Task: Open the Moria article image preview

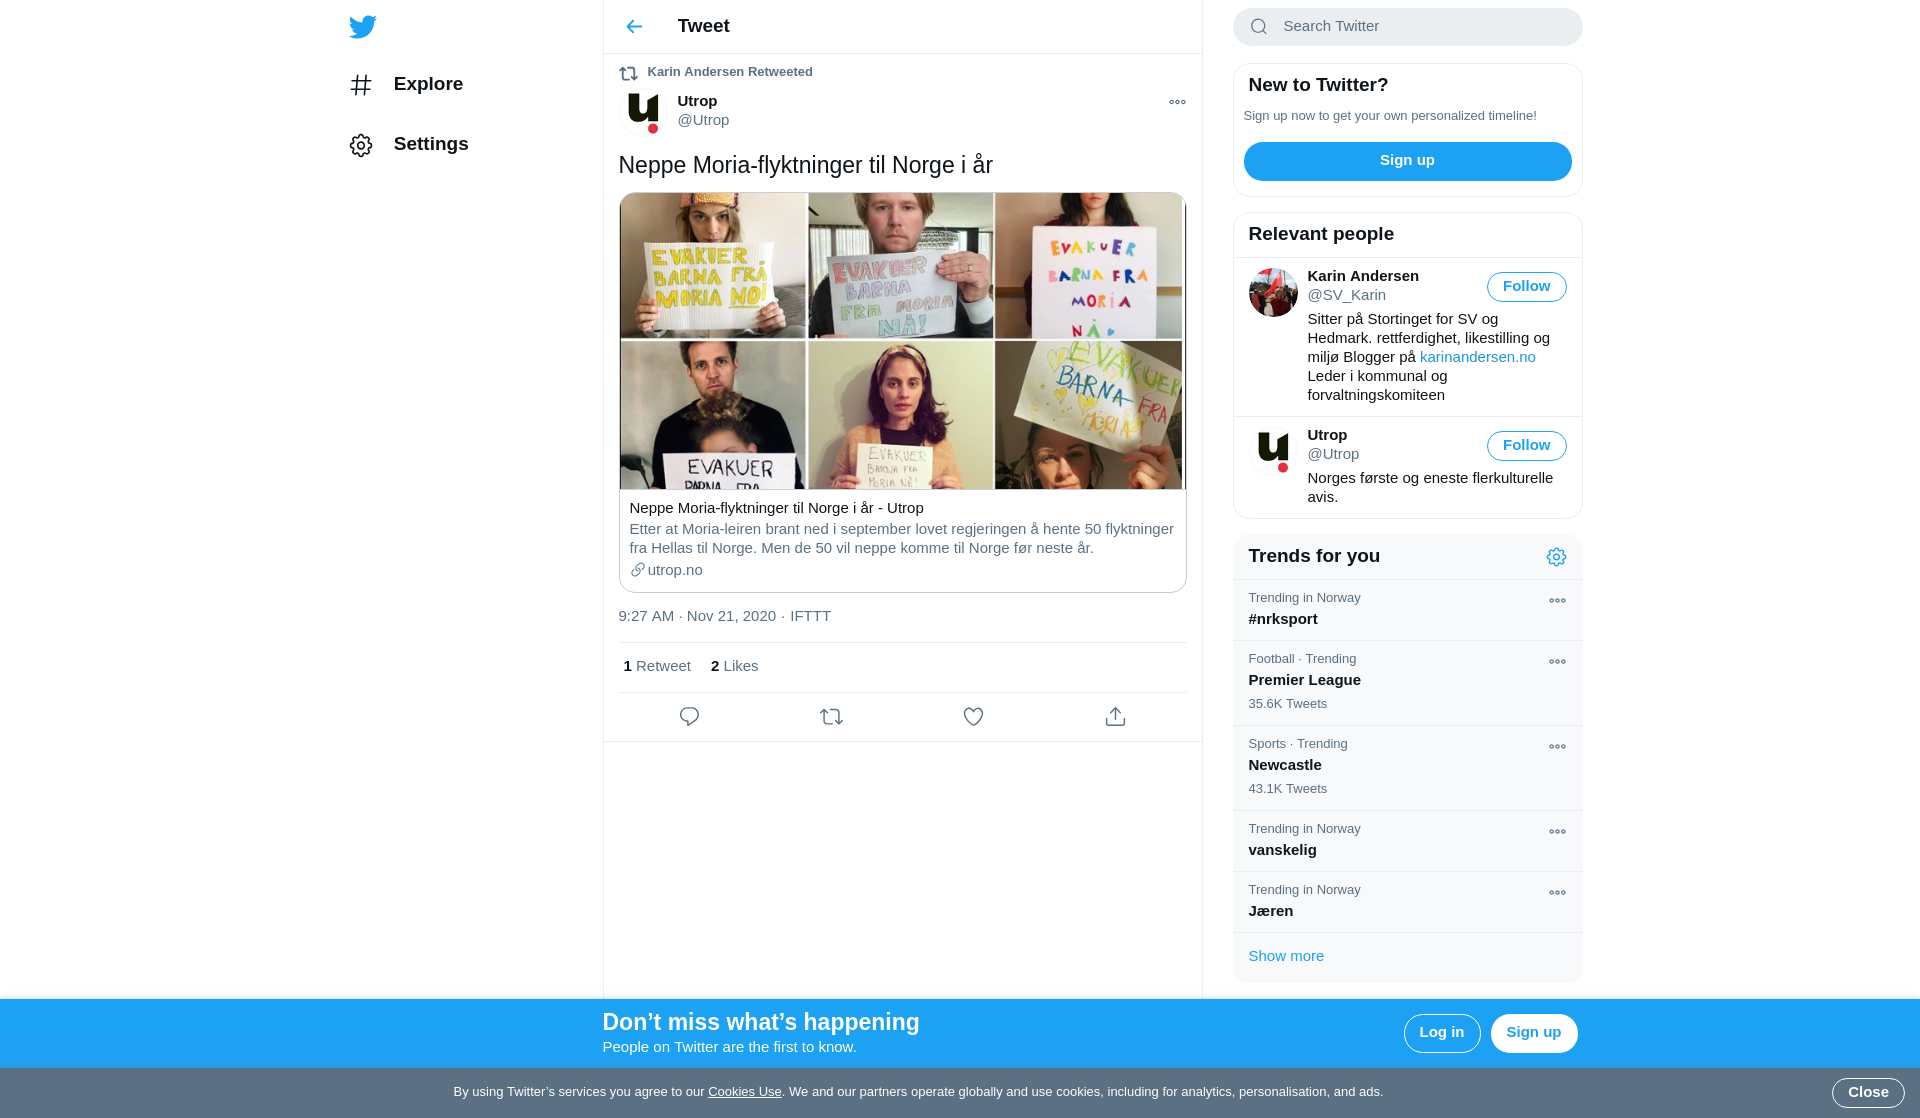Action: (902, 341)
